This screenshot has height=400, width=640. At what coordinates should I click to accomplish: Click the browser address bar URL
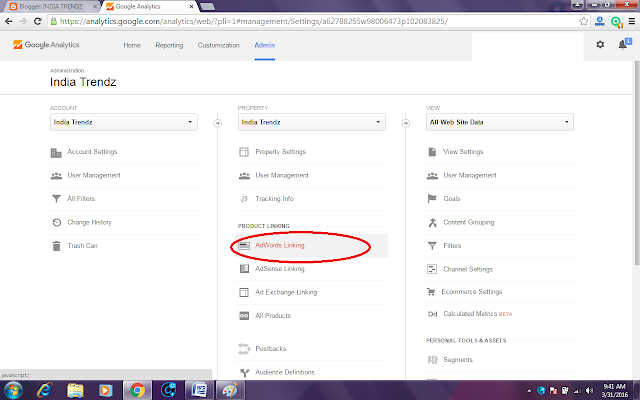pos(253,21)
